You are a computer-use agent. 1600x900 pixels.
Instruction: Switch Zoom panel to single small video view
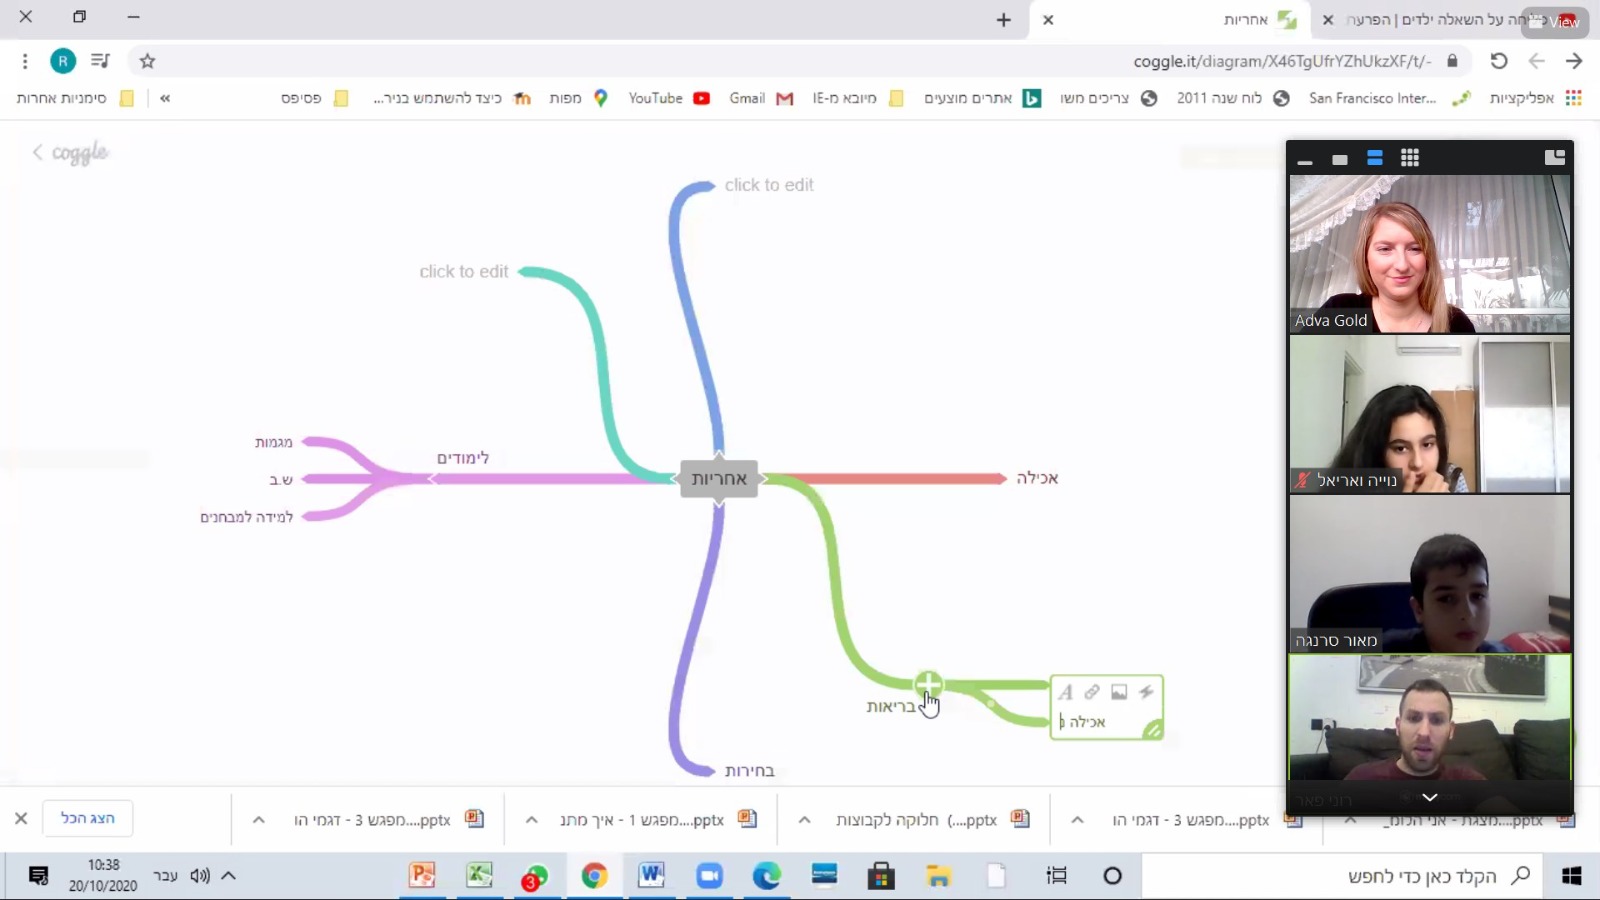1340,159
